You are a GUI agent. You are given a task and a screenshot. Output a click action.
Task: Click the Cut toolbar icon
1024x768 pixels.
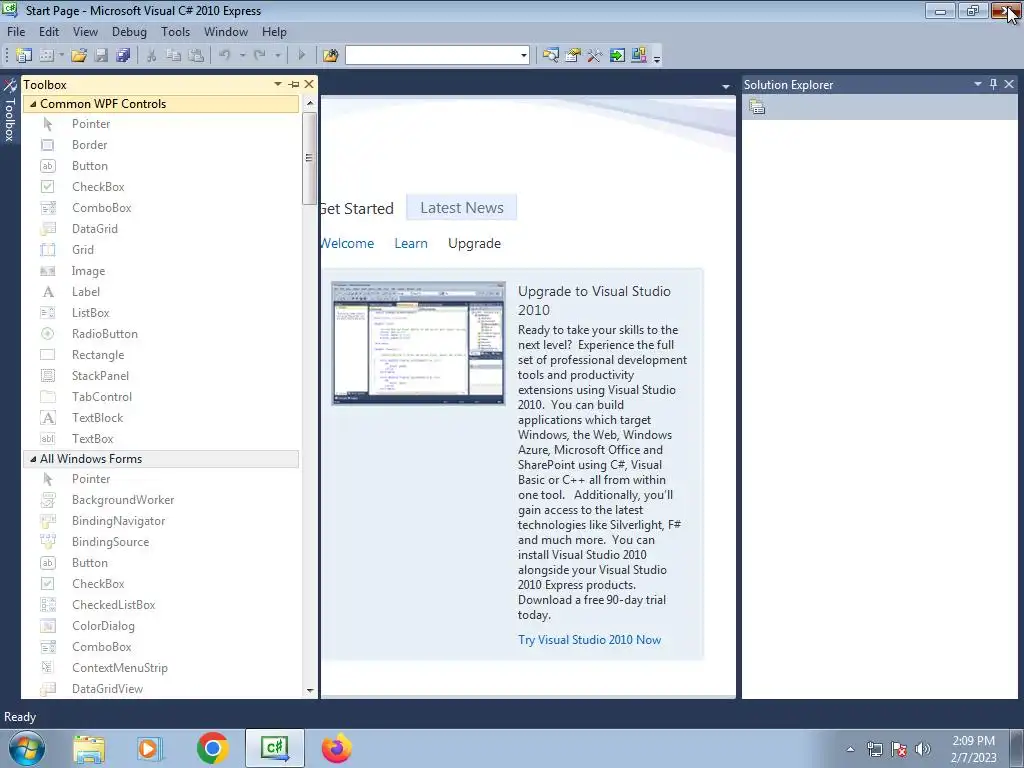152,56
